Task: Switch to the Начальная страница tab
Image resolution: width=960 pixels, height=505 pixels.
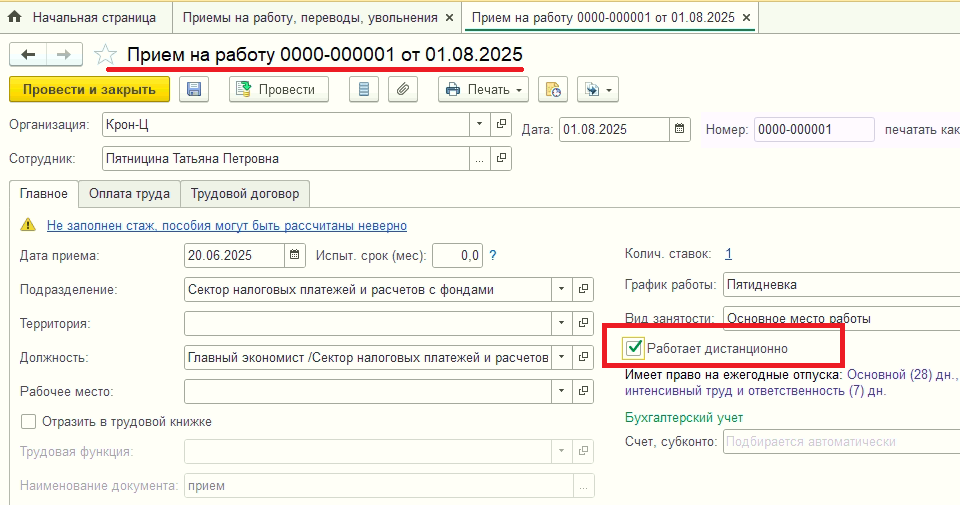Action: point(86,17)
